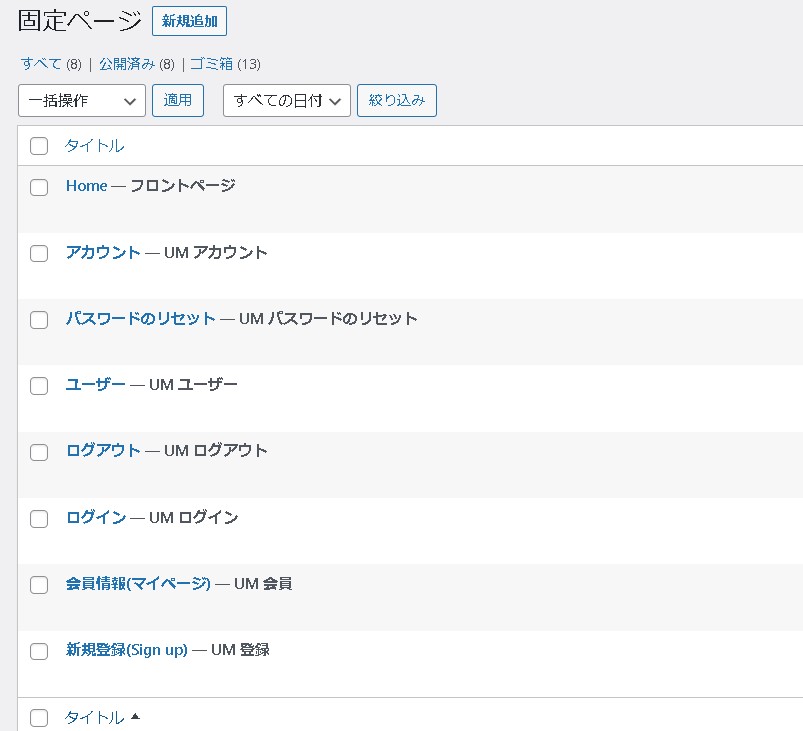Switch to the 公開済み filter view
Viewport: 803px width, 731px height.
tap(126, 64)
